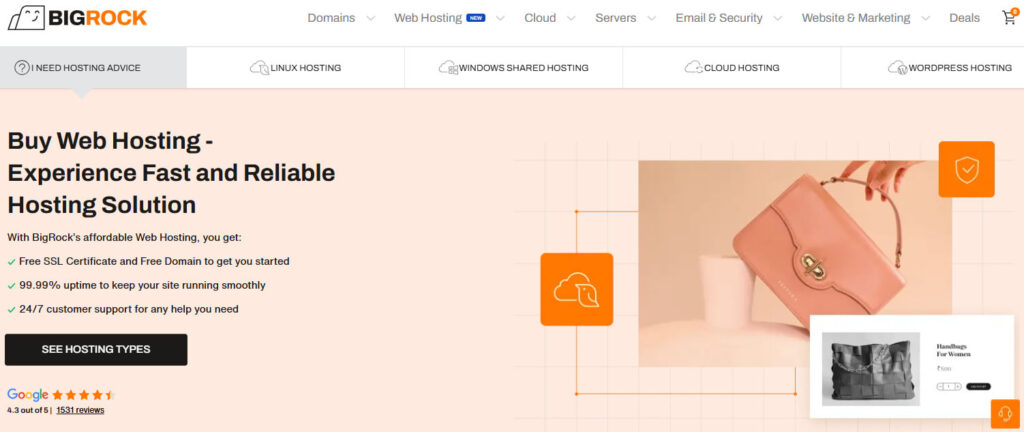
Task: Open the Servers menu
Action: [616, 18]
